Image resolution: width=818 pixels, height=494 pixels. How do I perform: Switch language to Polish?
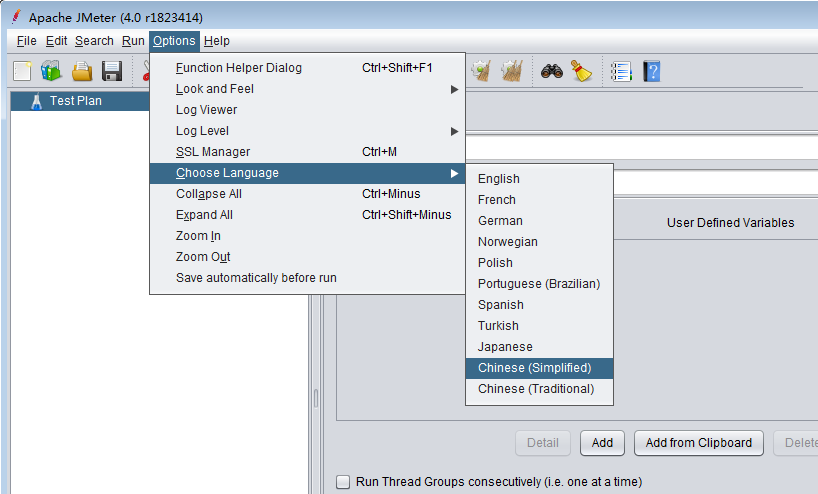pos(539,263)
